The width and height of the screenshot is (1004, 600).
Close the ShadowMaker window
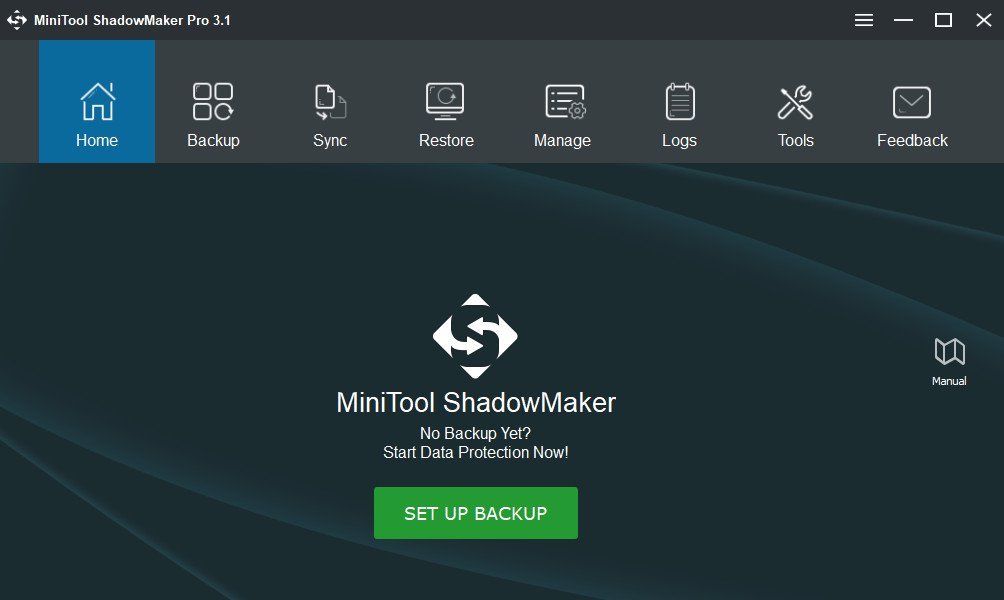(x=984, y=20)
